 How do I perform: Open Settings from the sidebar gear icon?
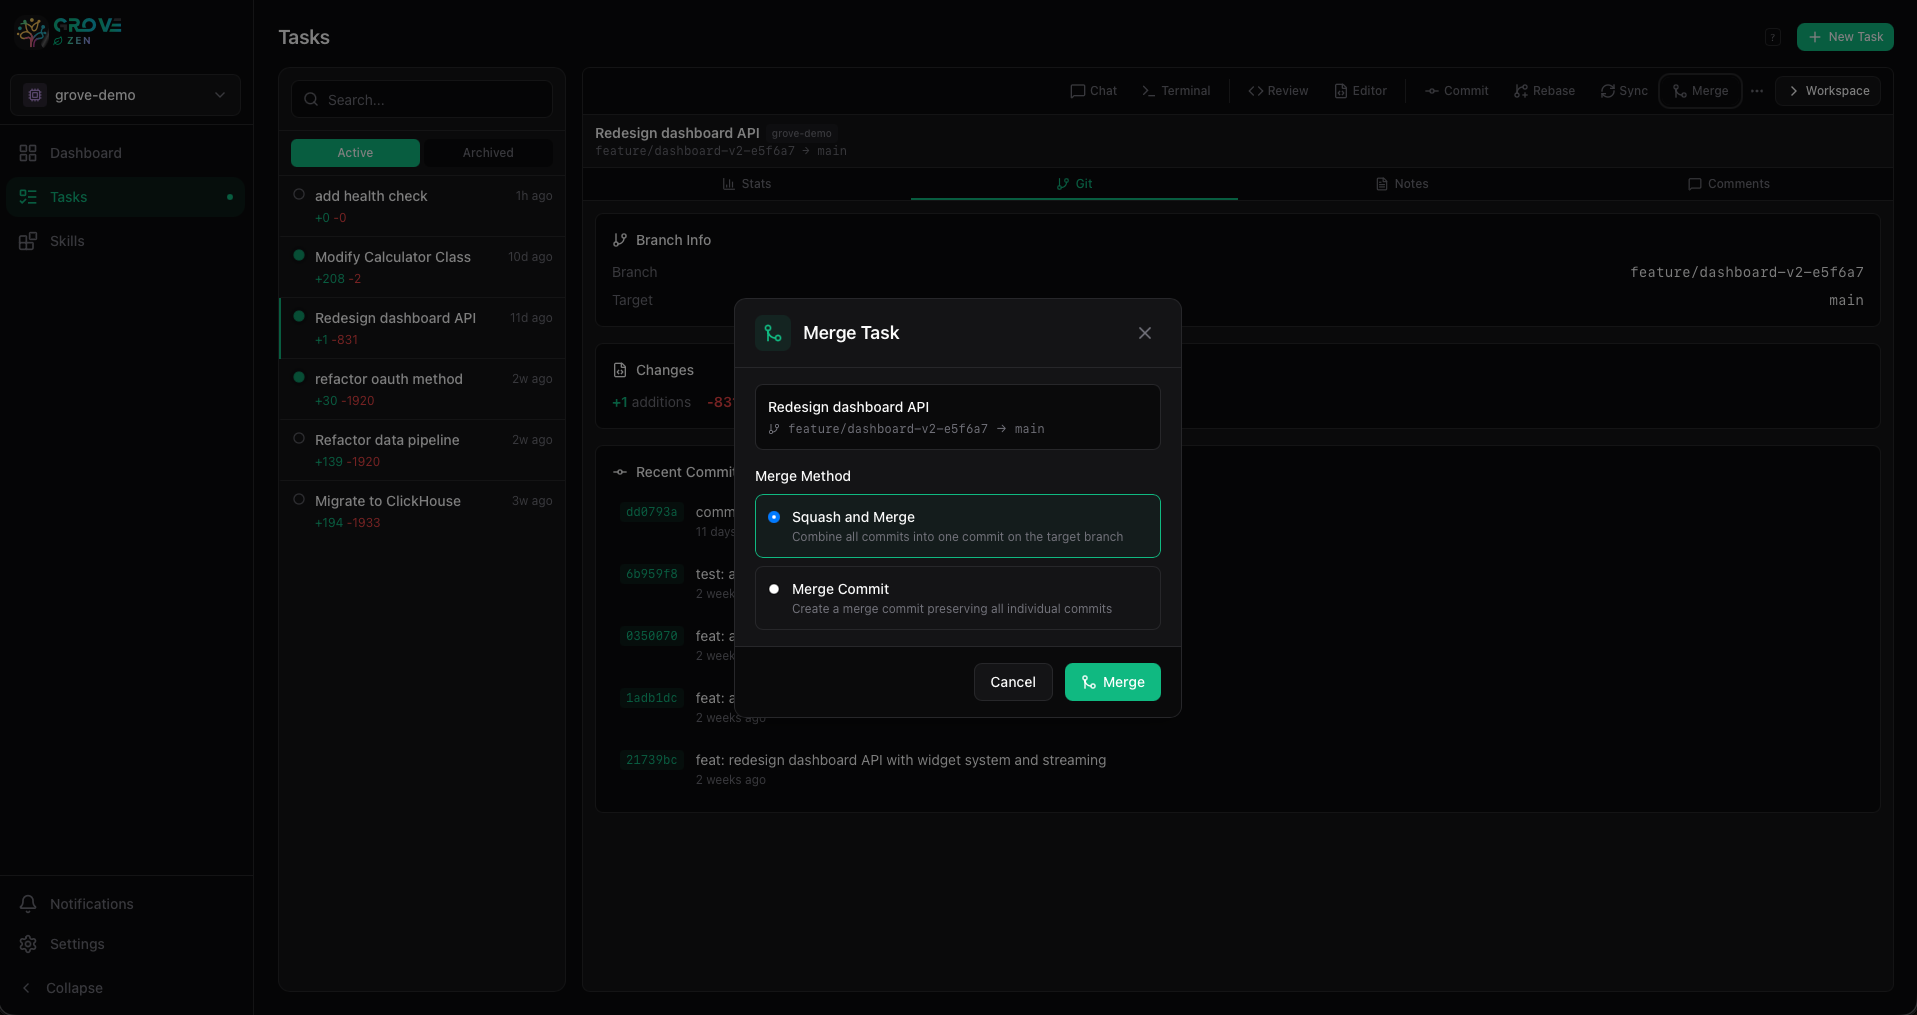27,944
